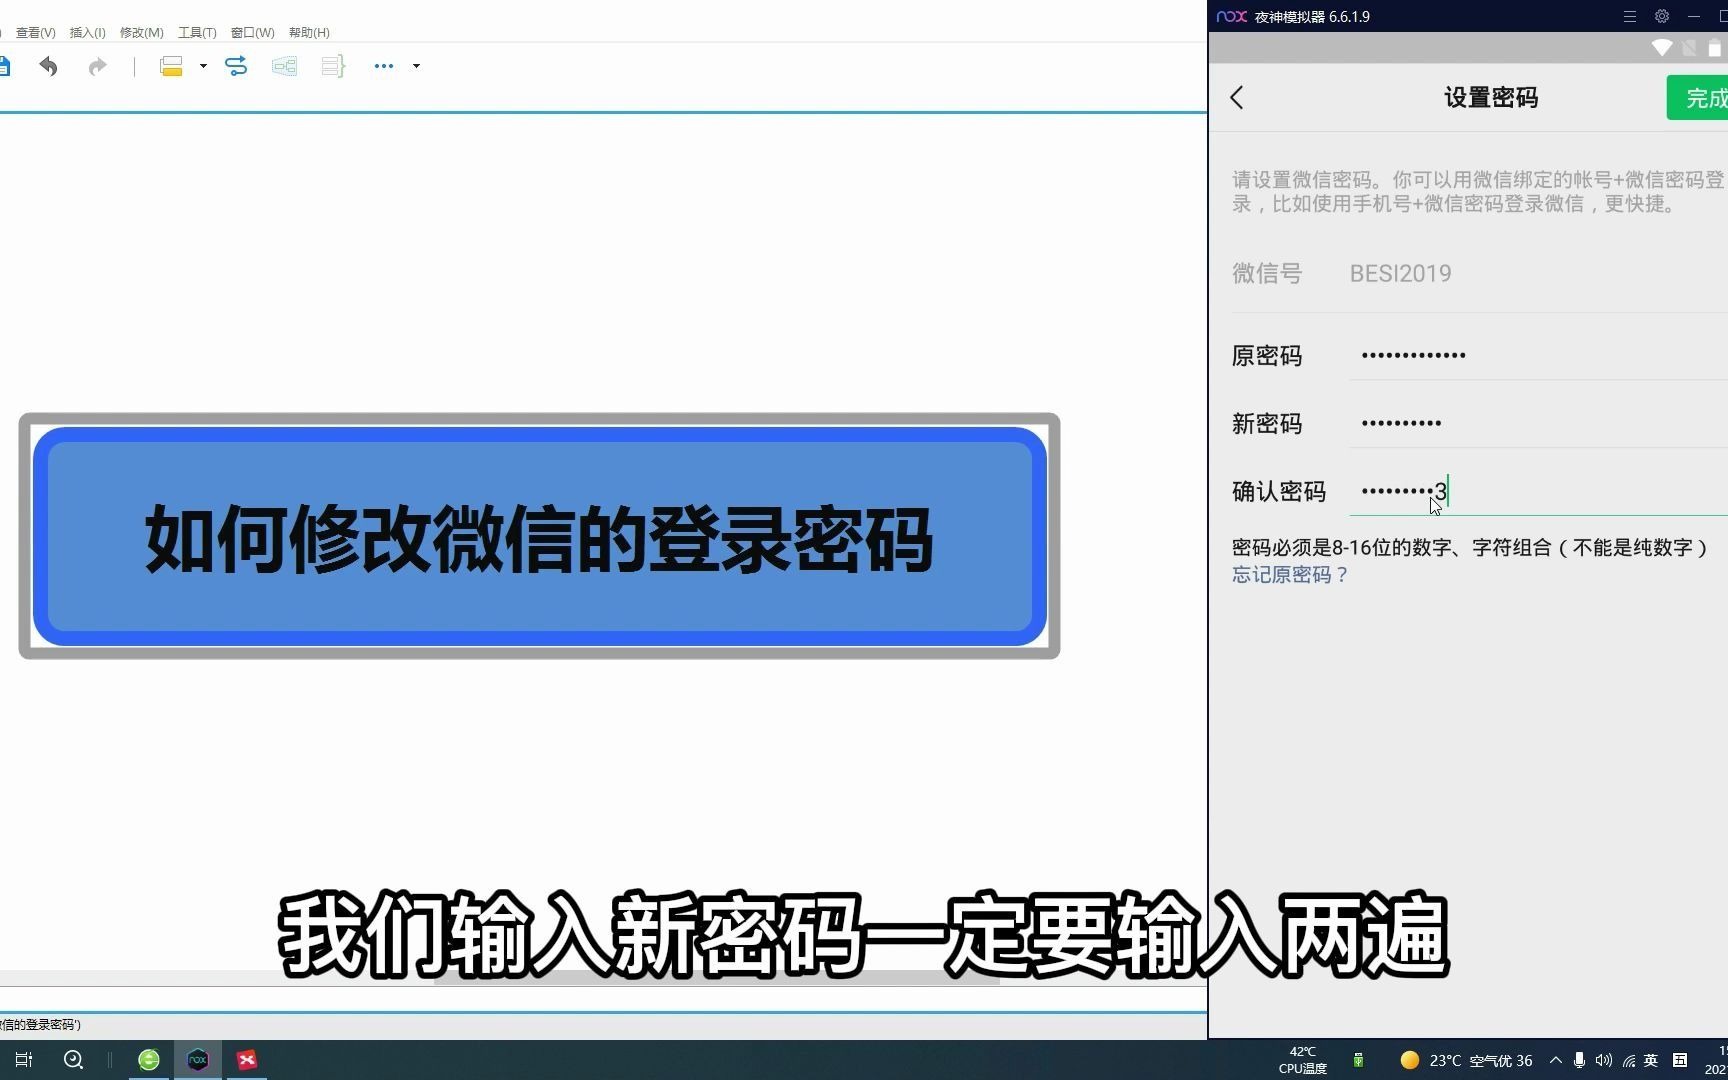Click the Android Wi-Fi status icon
This screenshot has height=1080, width=1728.
point(1662,48)
